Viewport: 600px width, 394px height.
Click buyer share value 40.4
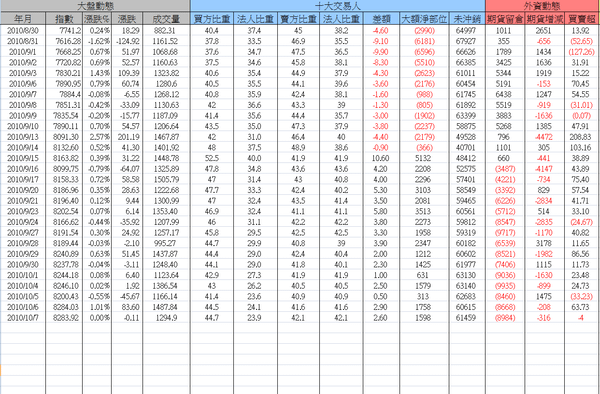212,30
